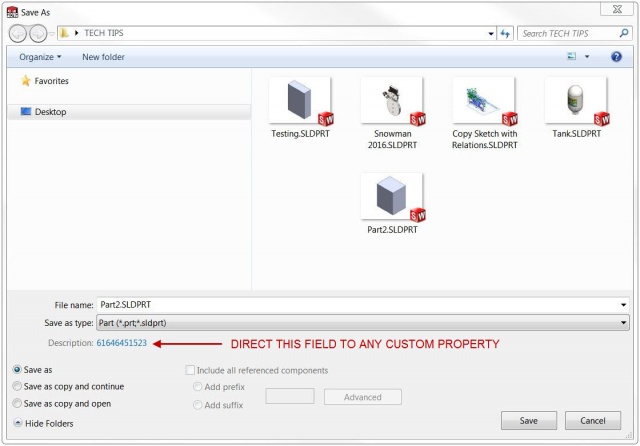The image size is (640, 446).
Task: Open the Save as type combo box
Action: (x=362, y=323)
